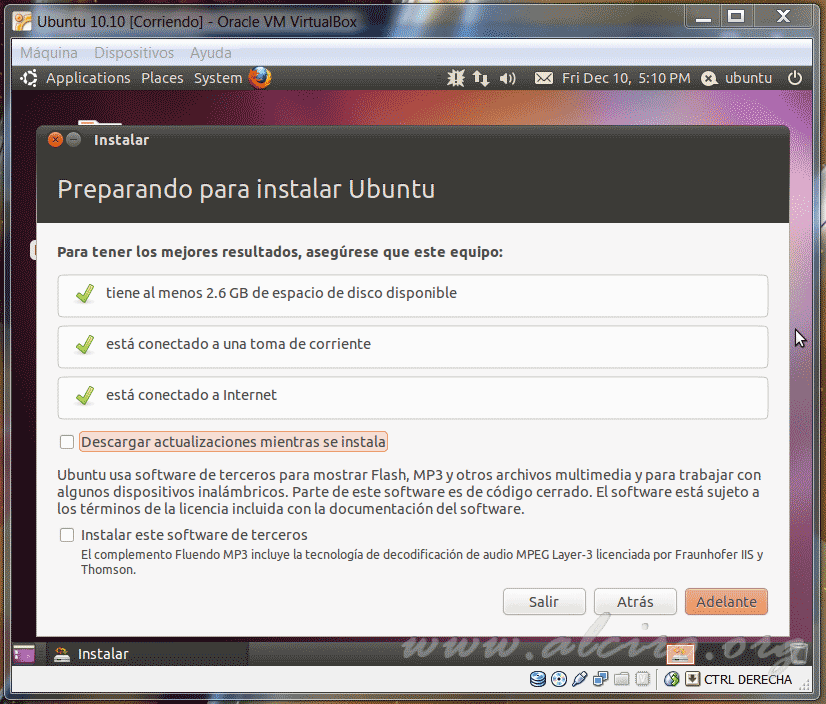
Task: Click the power shutdown icon in the top panel
Action: point(795,78)
